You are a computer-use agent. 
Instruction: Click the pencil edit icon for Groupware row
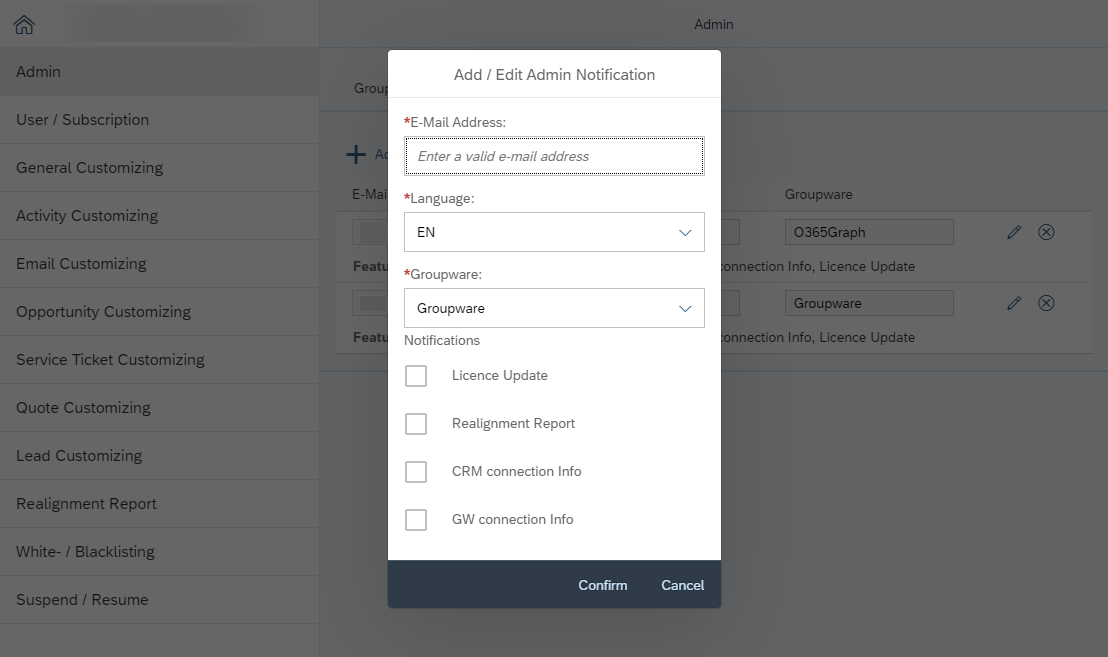(x=1014, y=303)
